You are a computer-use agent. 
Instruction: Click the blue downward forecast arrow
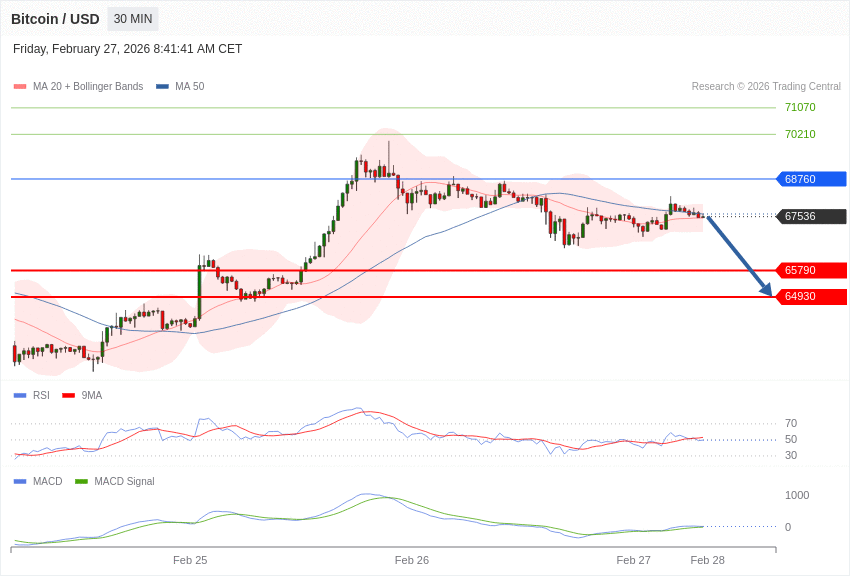(739, 256)
